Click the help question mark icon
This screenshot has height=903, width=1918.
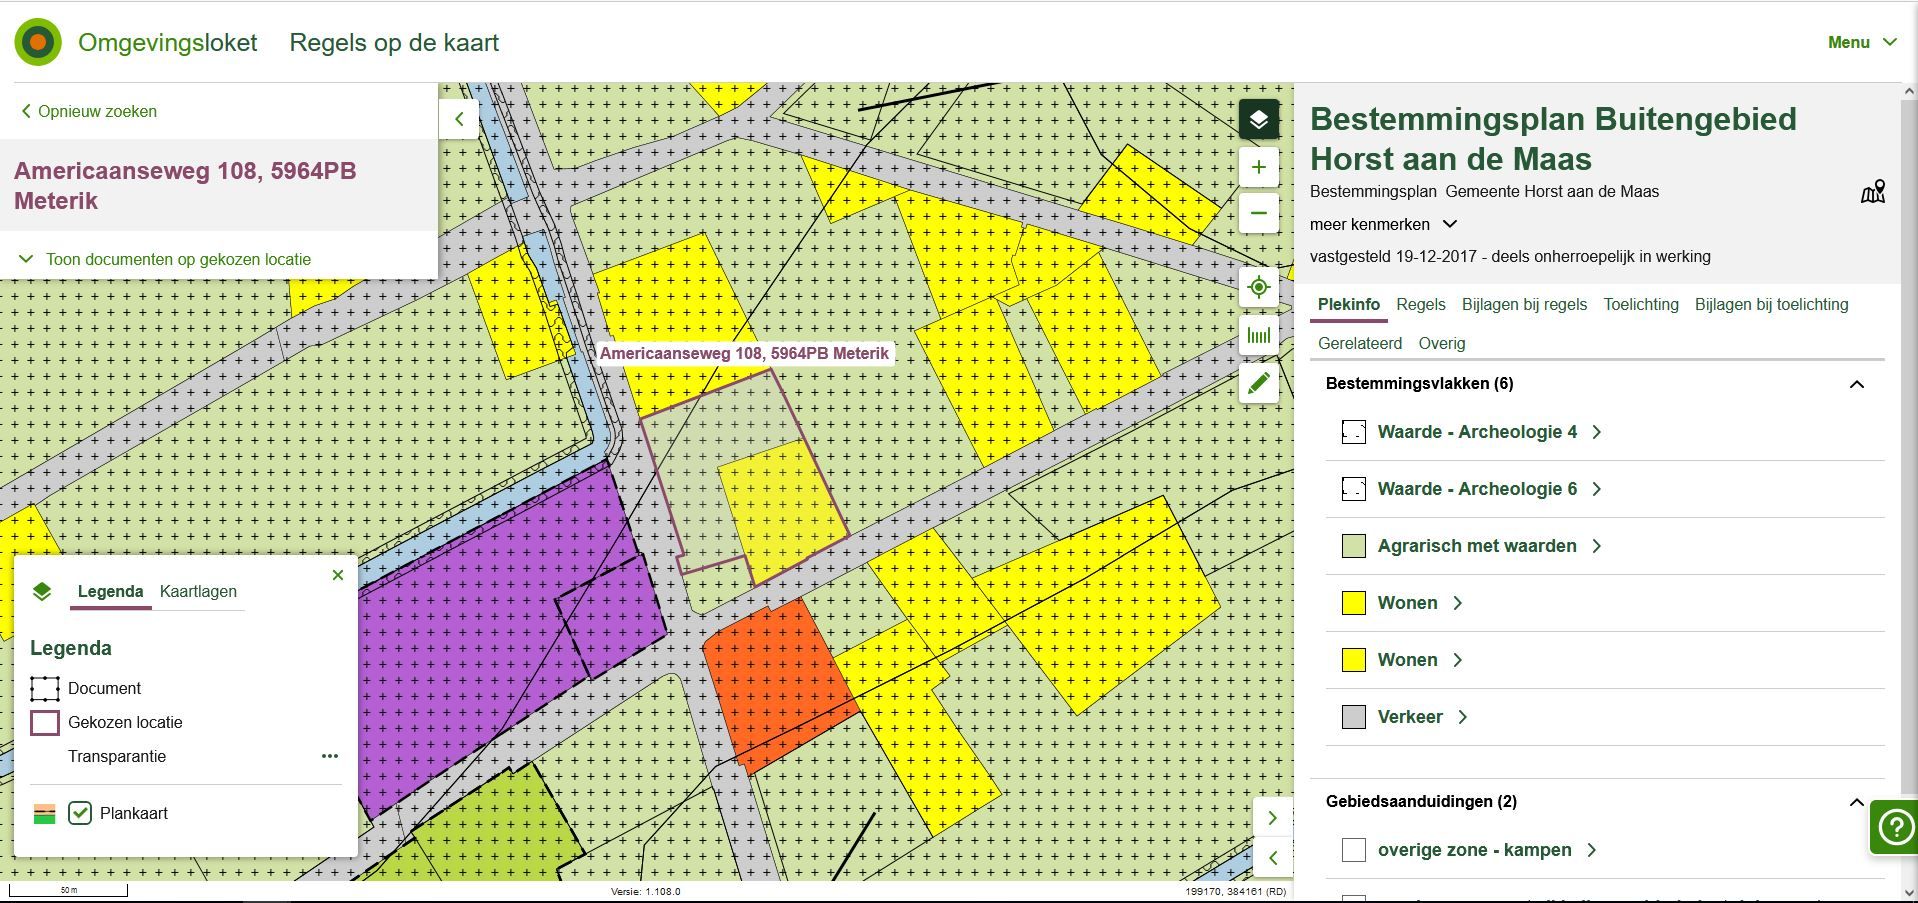pos(1894,827)
